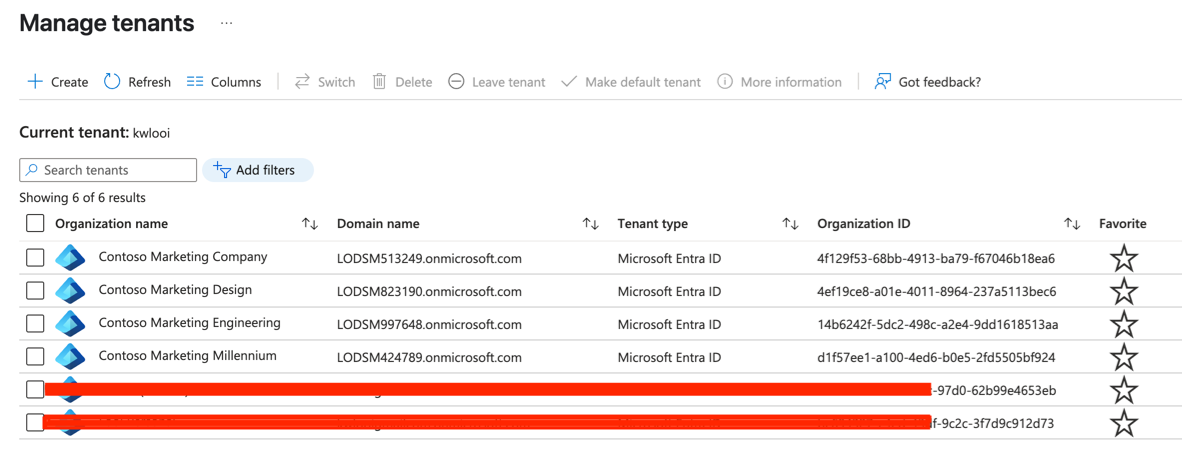The height and width of the screenshot is (452, 1183).
Task: Check the select-all header checkbox
Action: point(35,223)
